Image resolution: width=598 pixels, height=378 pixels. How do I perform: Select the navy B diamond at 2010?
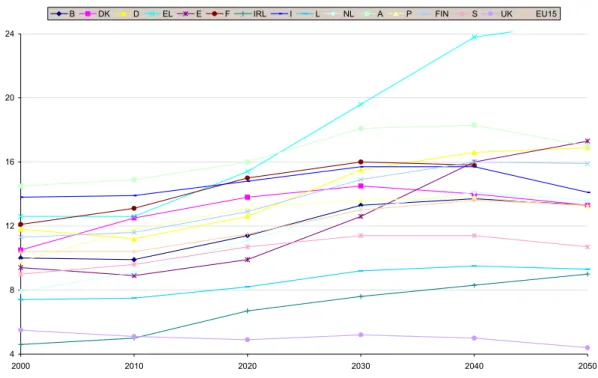134,260
